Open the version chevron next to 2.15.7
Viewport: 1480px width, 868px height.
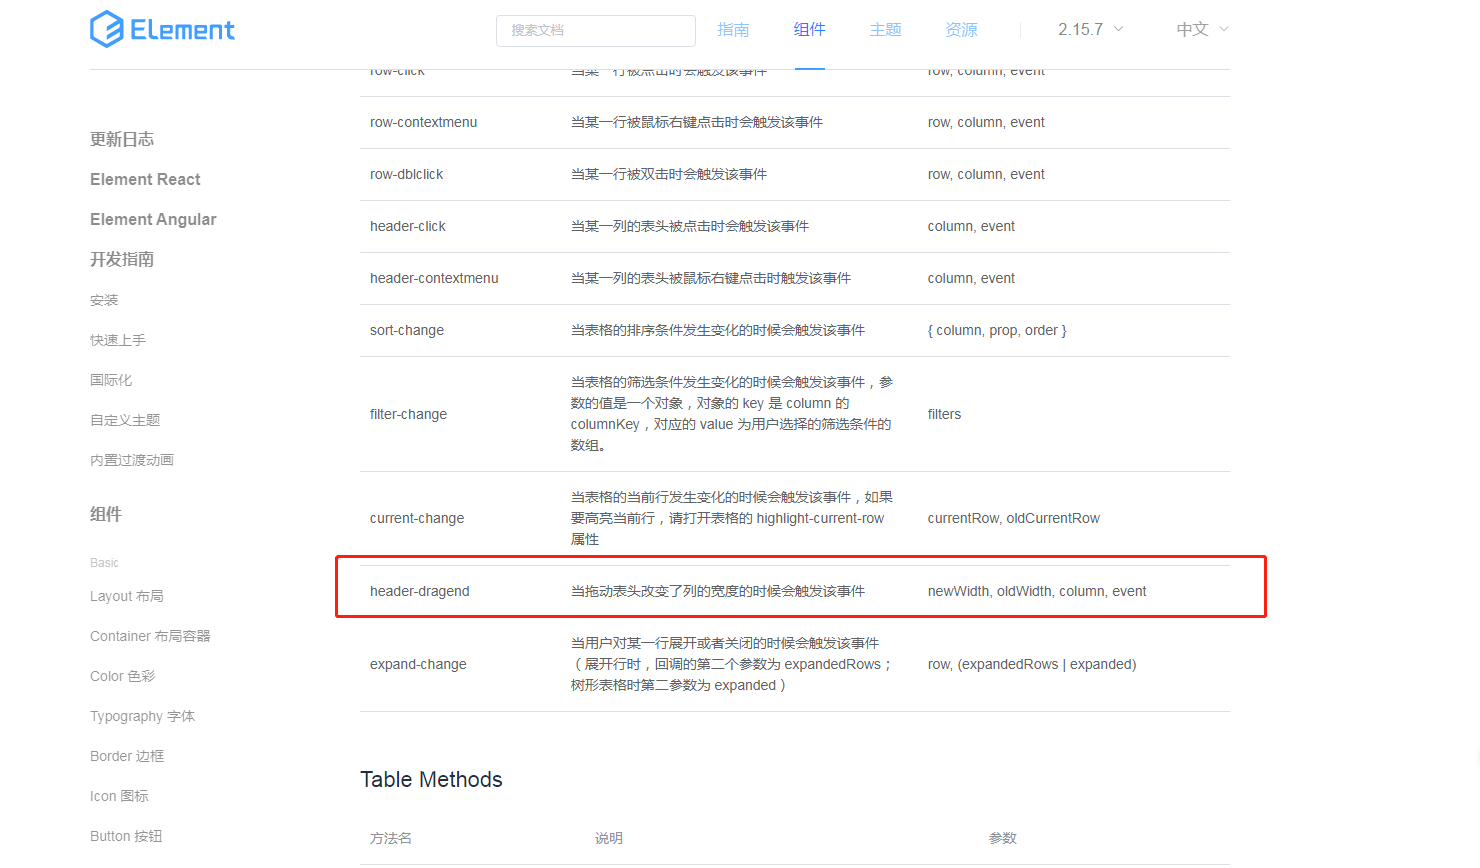1116,30
